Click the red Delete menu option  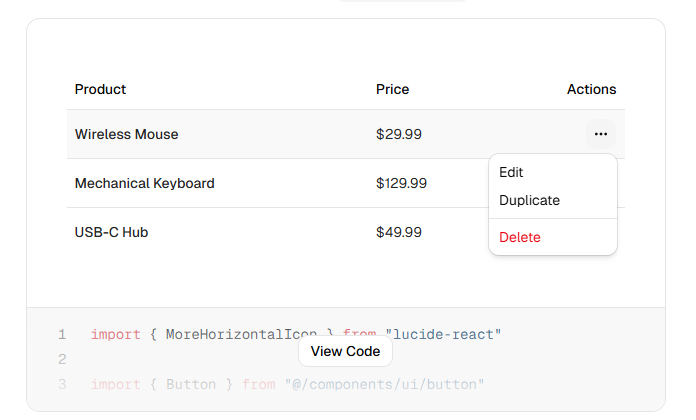[x=519, y=237]
